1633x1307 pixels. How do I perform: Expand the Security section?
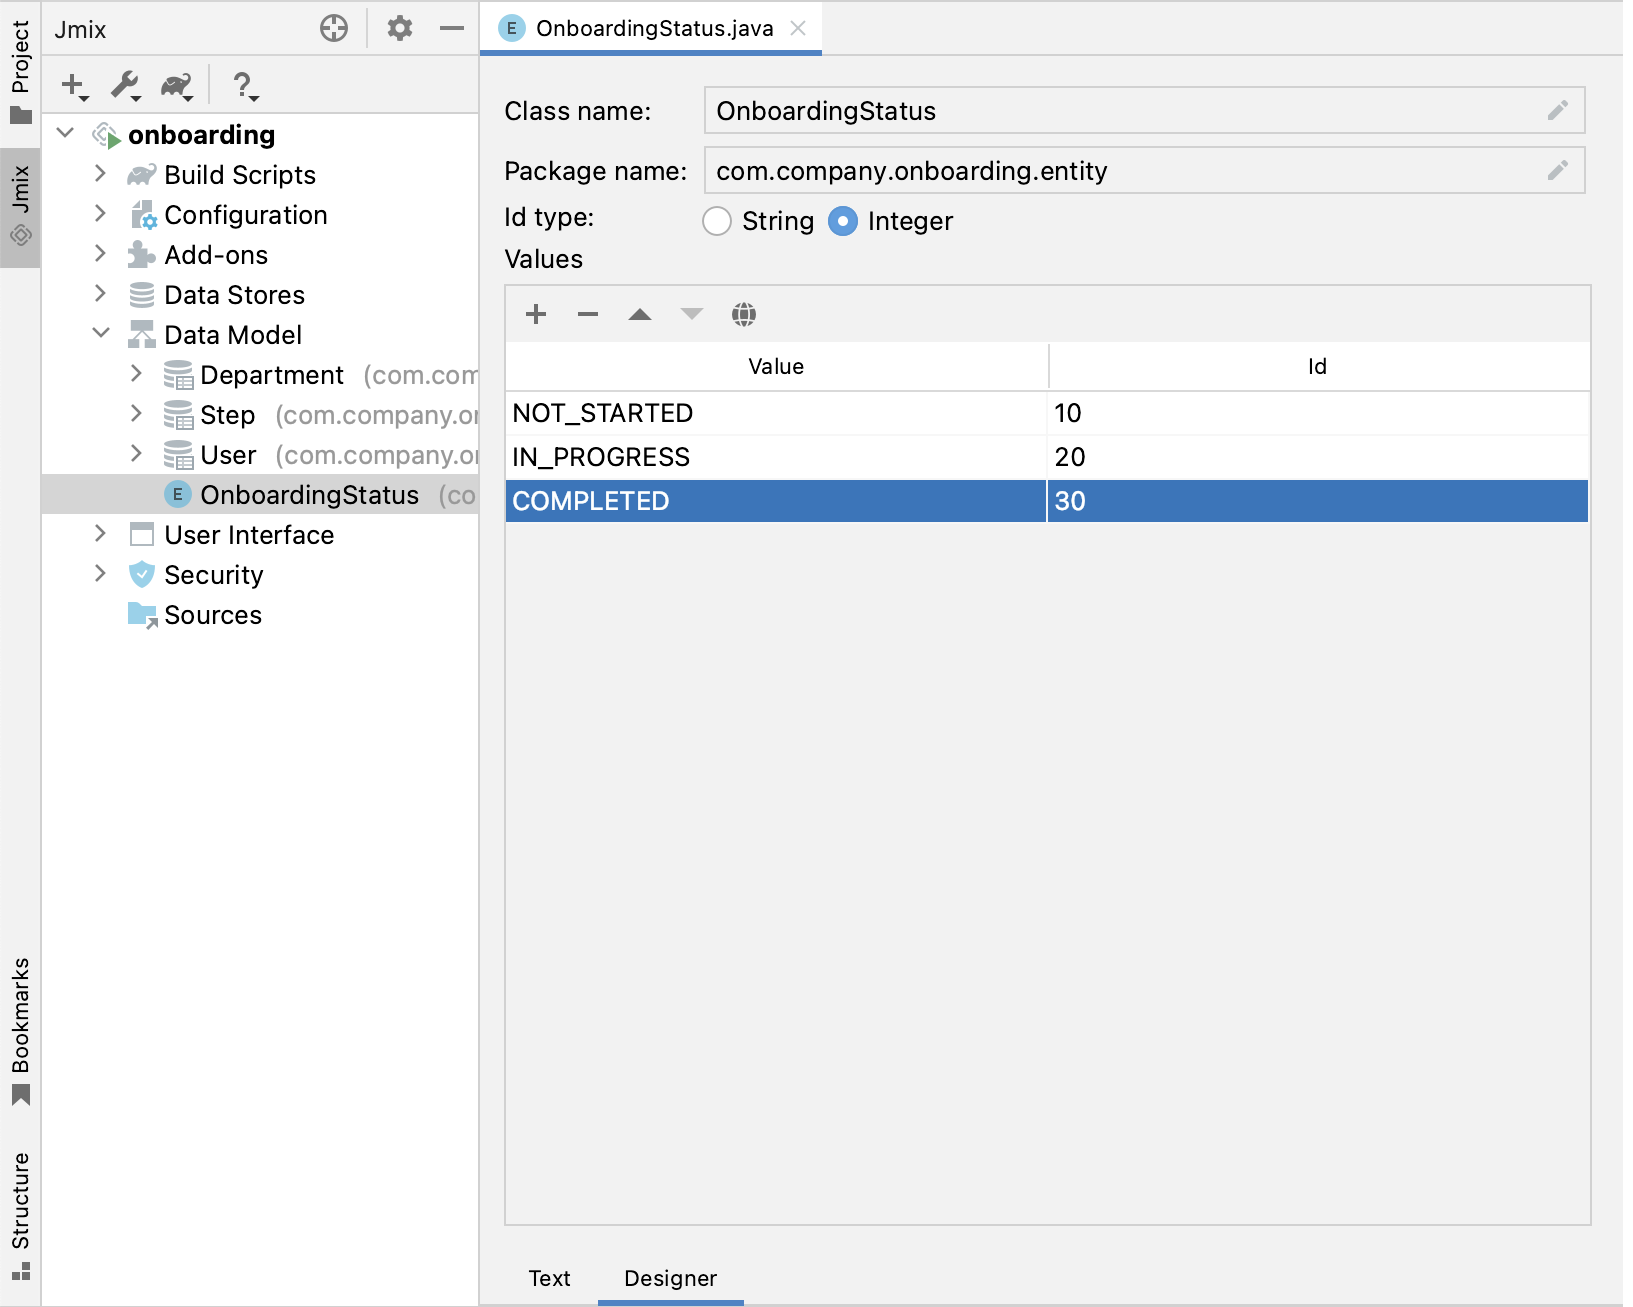[100, 574]
